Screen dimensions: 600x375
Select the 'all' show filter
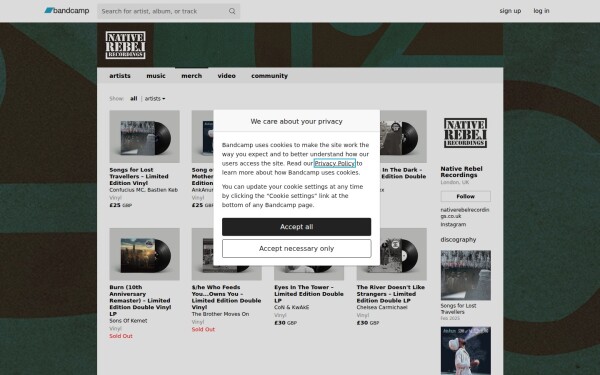coord(134,98)
